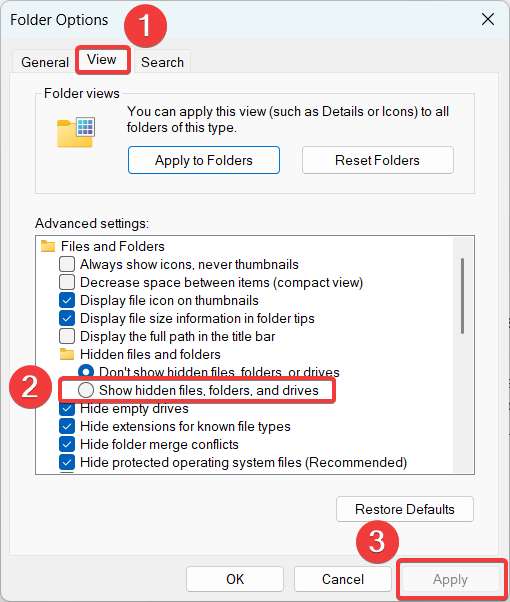The width and height of the screenshot is (510, 602).
Task: Click the Files and Folders folder icon
Action: pos(48,246)
